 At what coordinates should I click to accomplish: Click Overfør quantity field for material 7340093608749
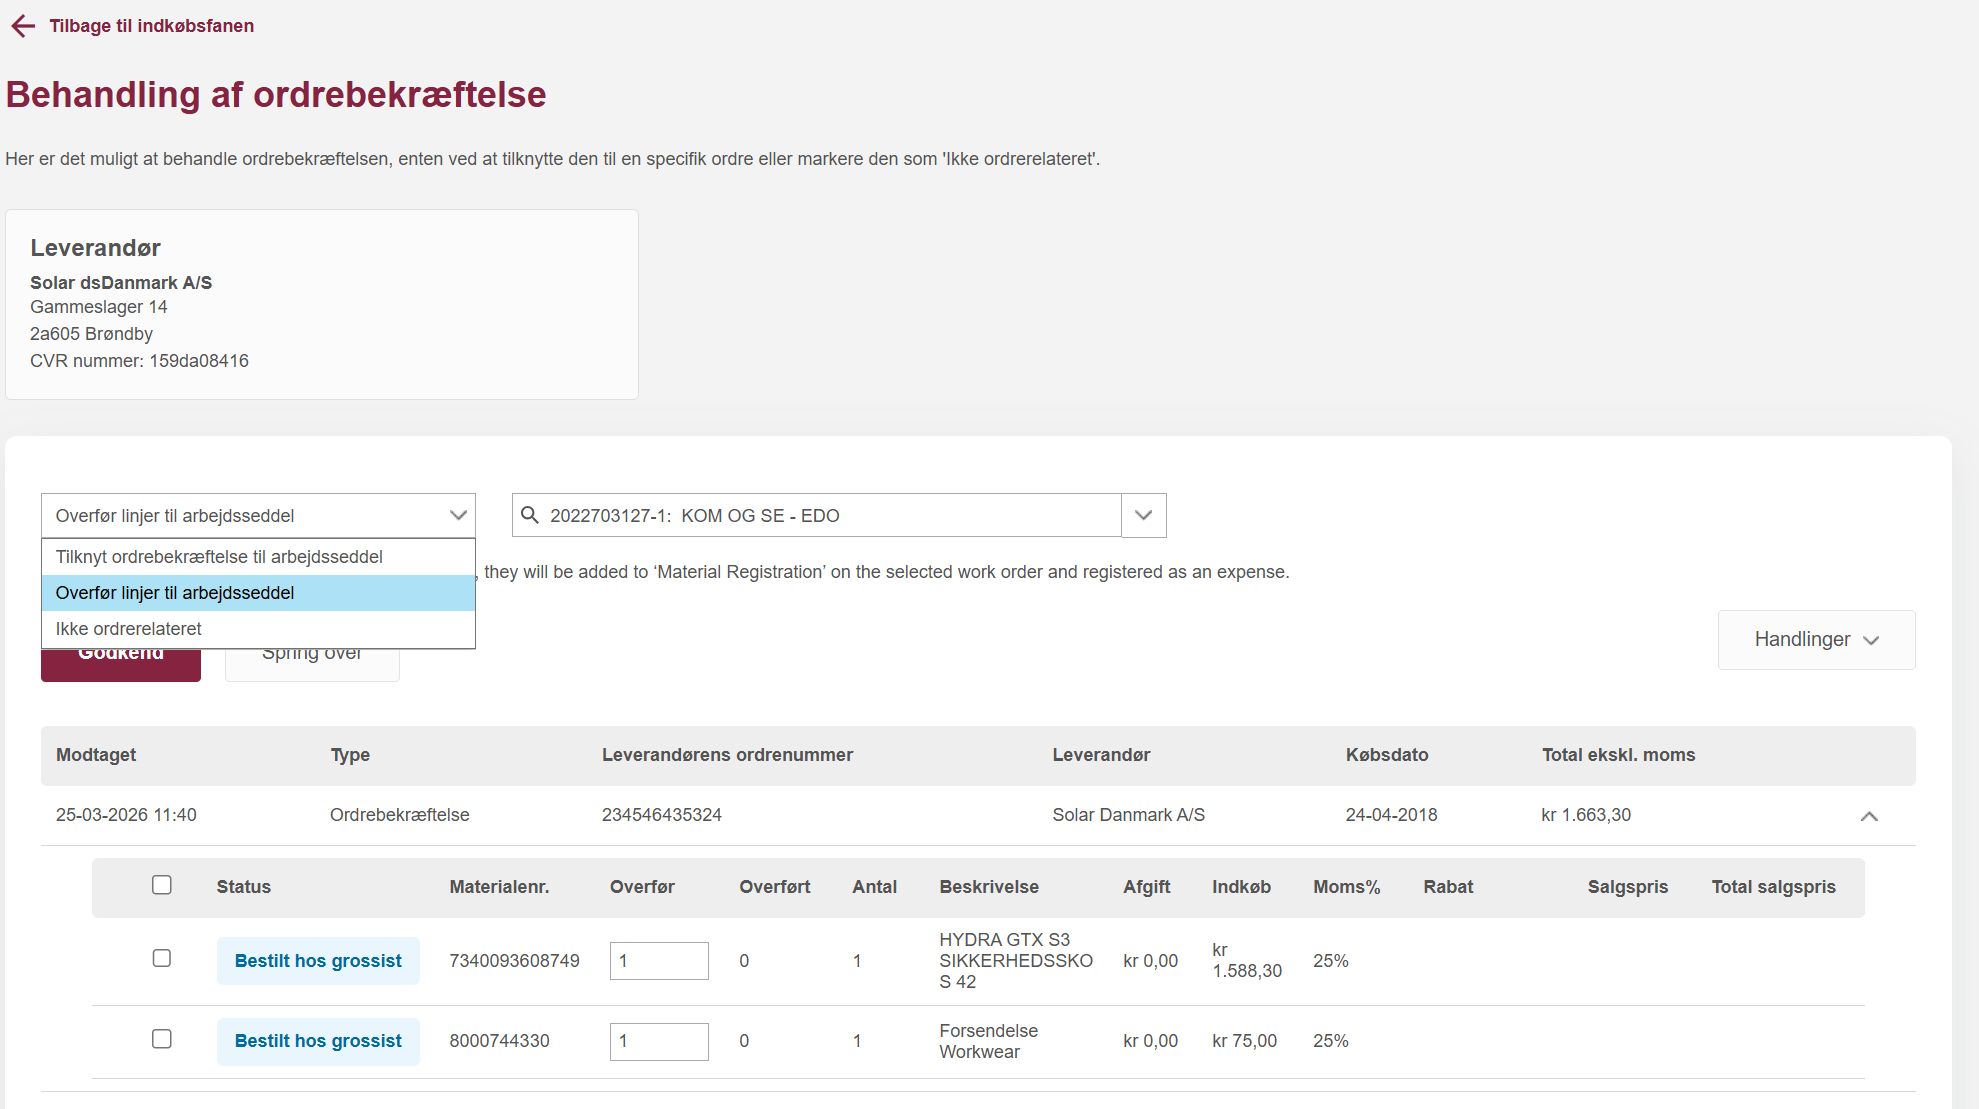(659, 961)
